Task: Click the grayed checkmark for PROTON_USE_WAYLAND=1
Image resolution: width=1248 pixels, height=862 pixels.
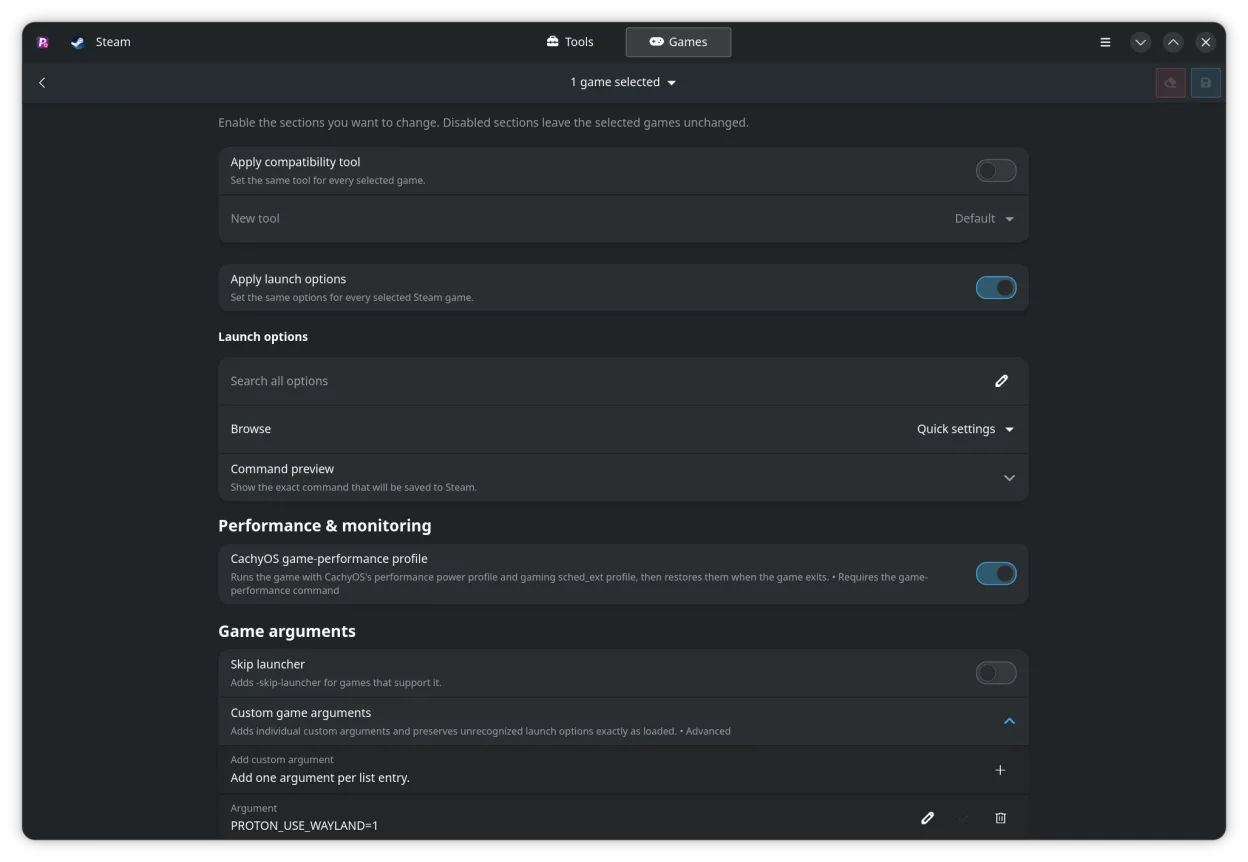Action: pyautogui.click(x=963, y=818)
